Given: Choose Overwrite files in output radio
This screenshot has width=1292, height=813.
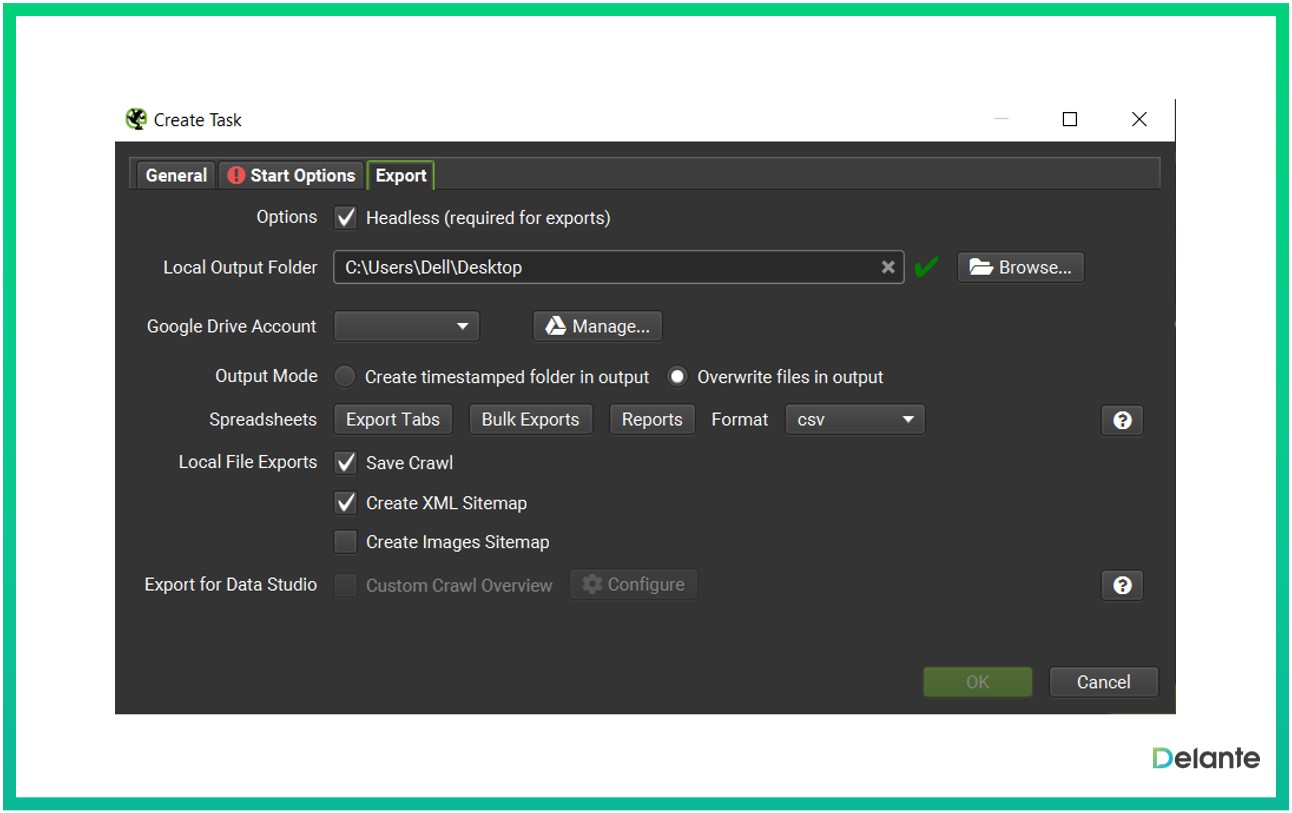Looking at the screenshot, I should click(x=678, y=377).
